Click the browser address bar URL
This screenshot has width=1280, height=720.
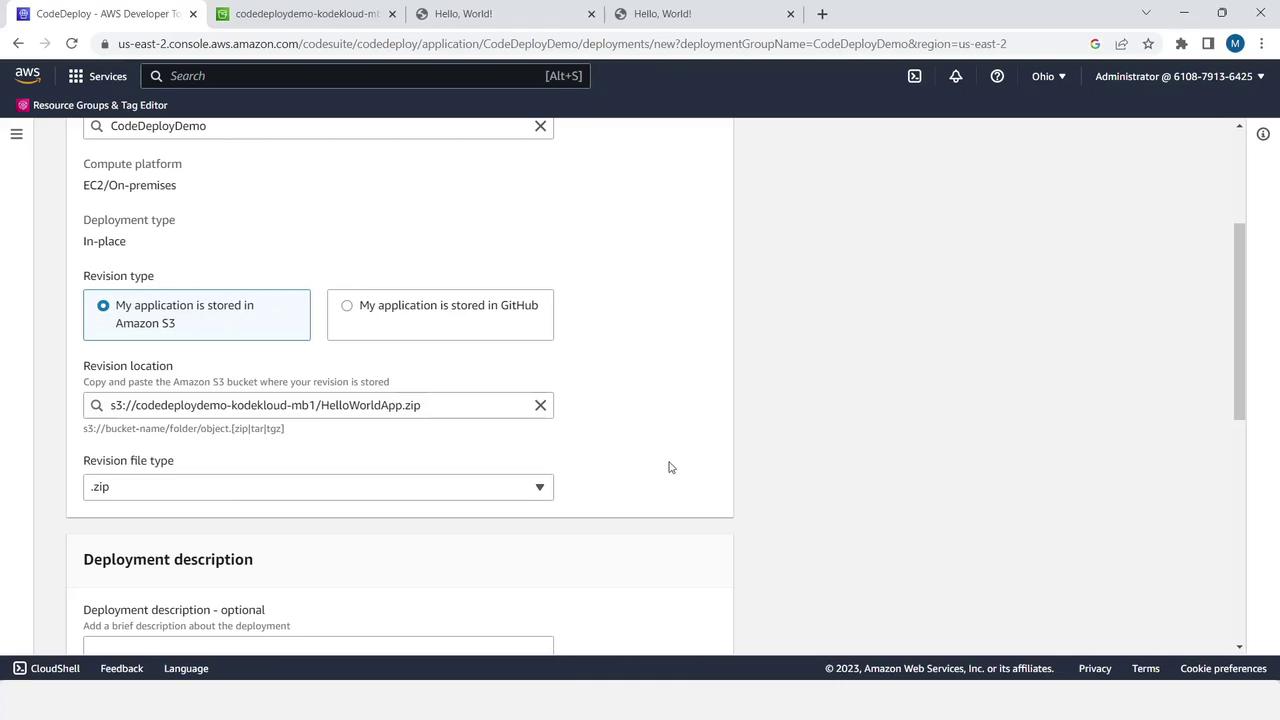tap(562, 44)
